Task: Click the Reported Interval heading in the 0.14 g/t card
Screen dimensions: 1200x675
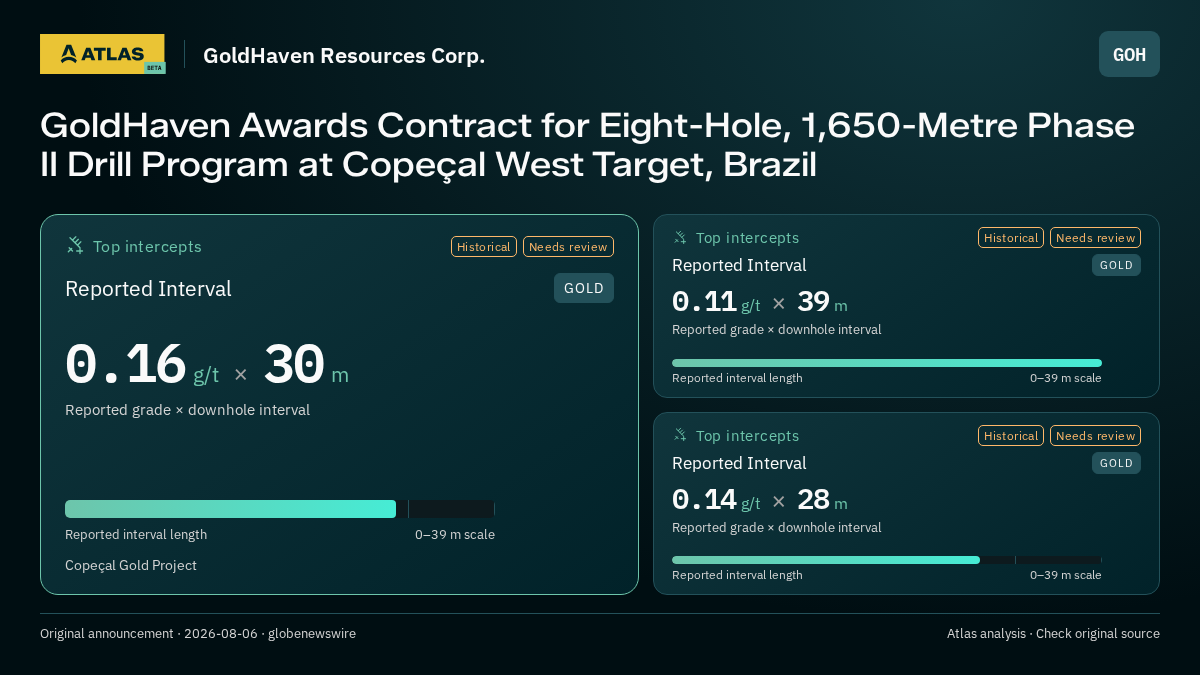Action: point(739,463)
